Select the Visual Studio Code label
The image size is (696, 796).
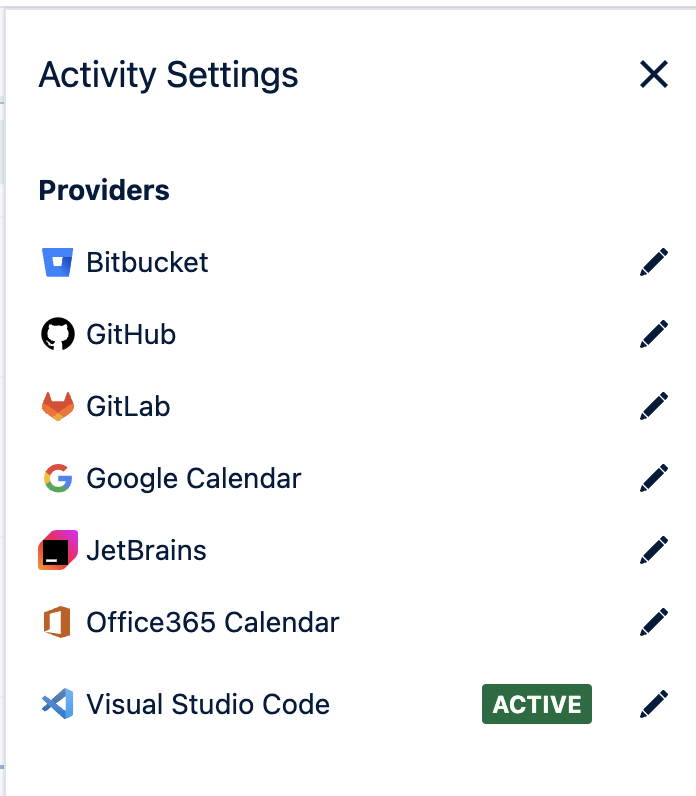tap(208, 704)
